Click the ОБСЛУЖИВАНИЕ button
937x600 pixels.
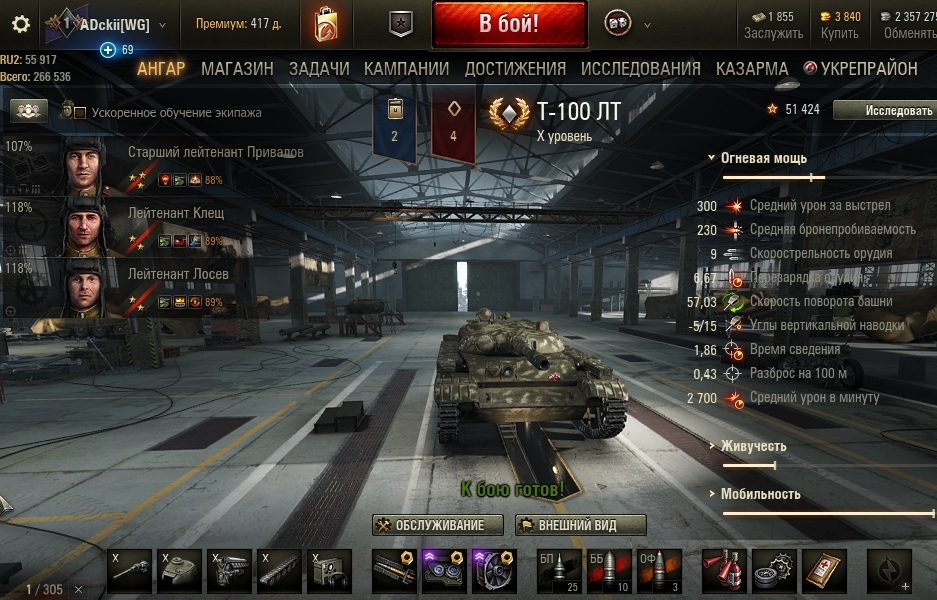pyautogui.click(x=437, y=525)
